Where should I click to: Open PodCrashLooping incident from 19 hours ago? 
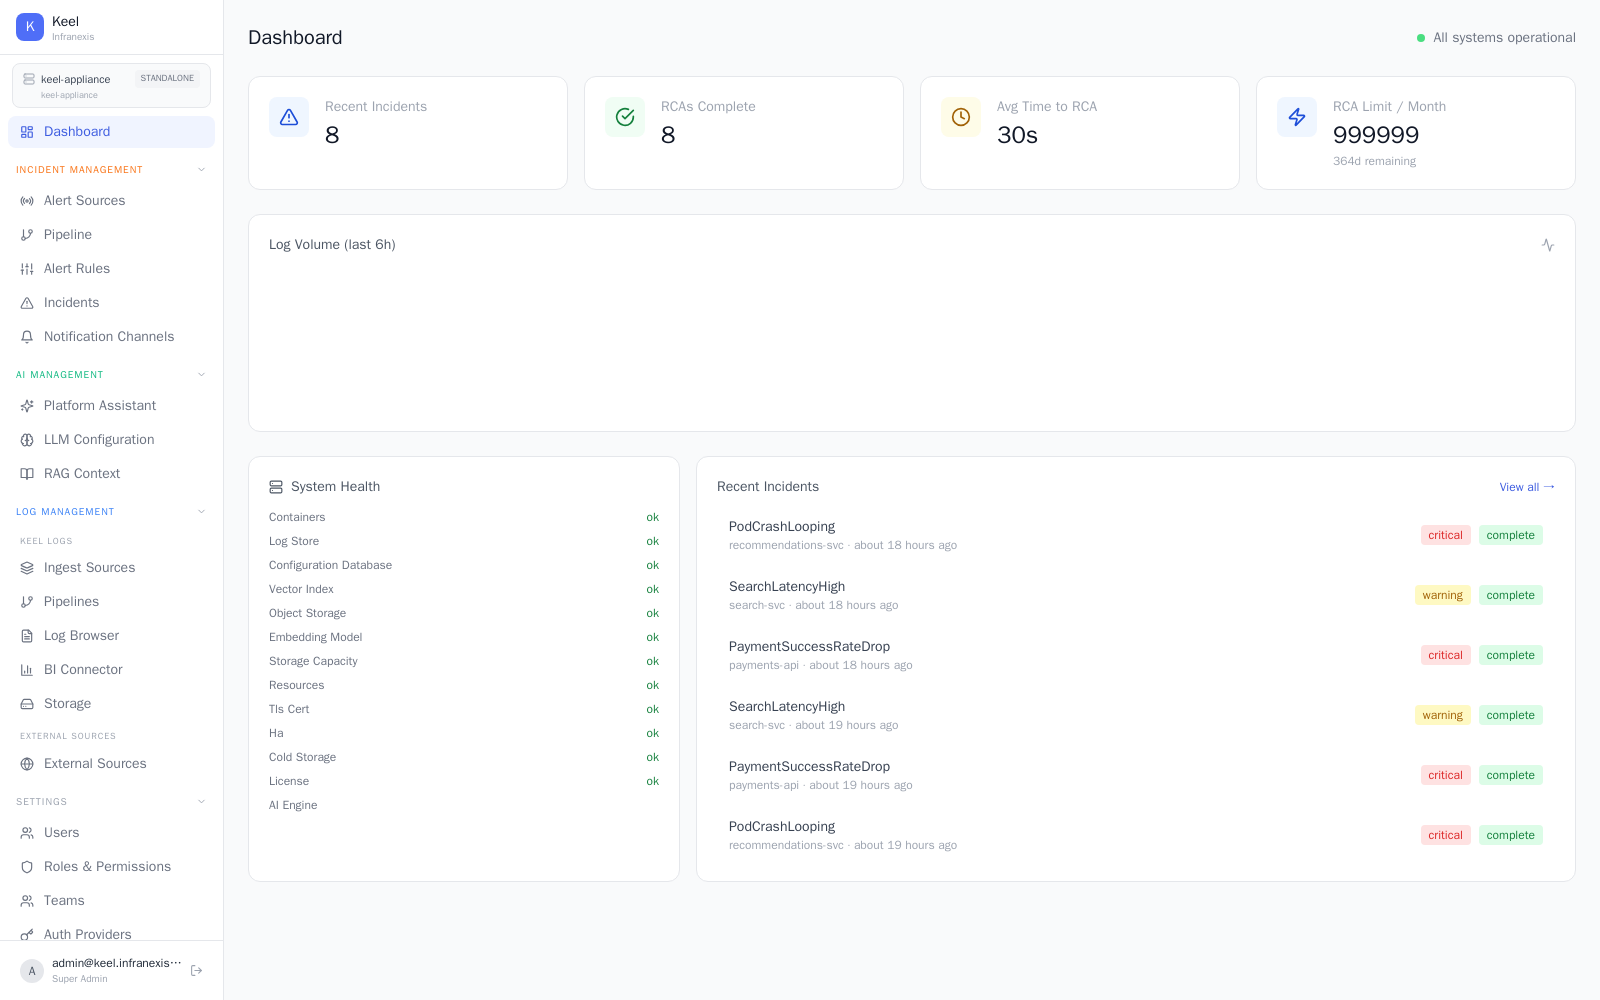1135,835
